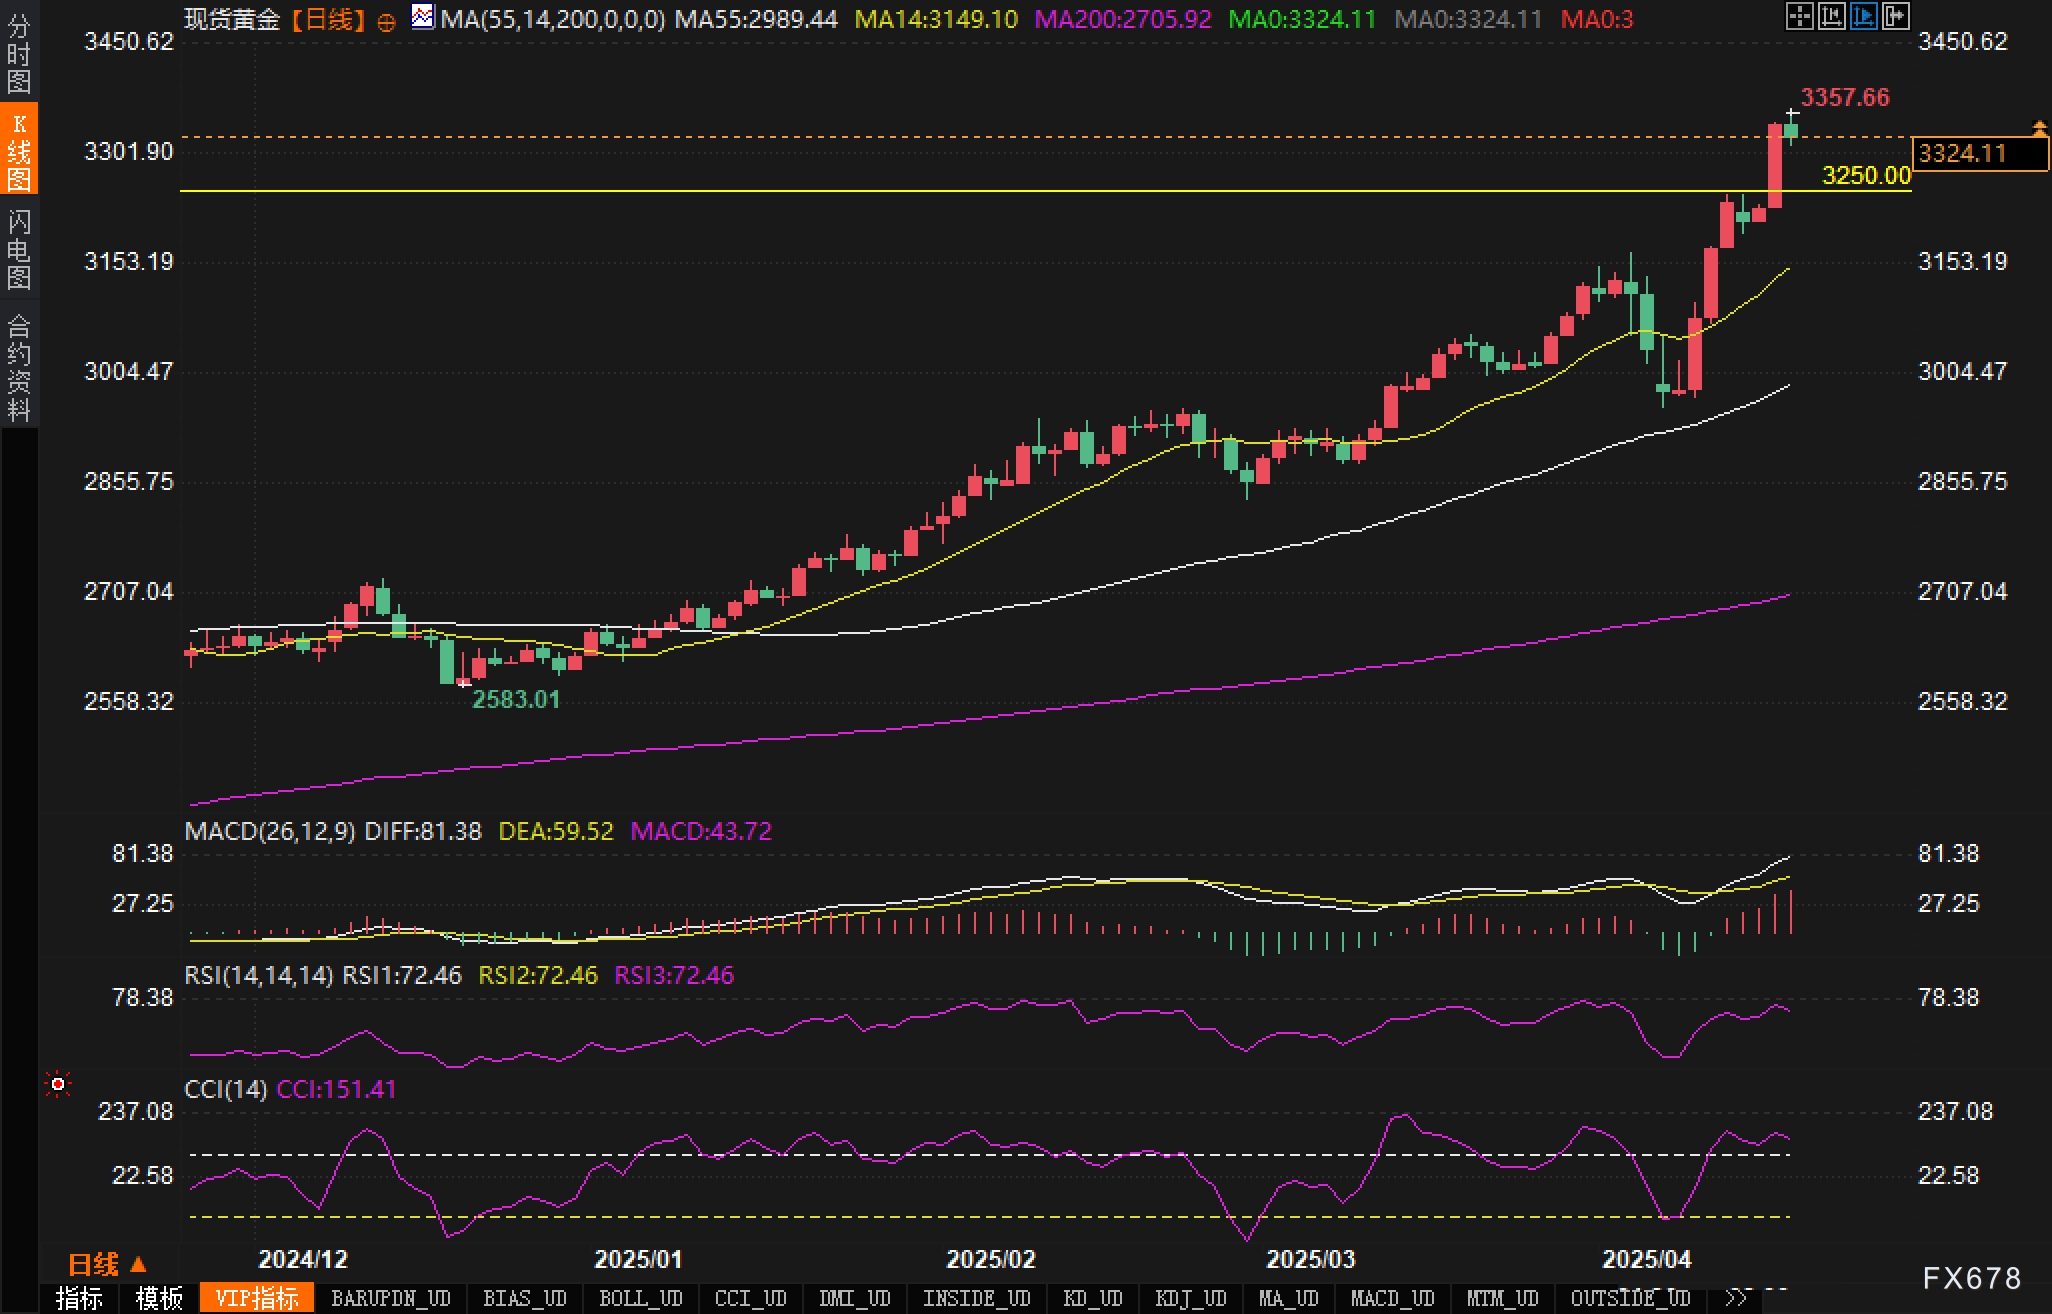Click the second chart-axis toolbar icon

[x=1831, y=16]
